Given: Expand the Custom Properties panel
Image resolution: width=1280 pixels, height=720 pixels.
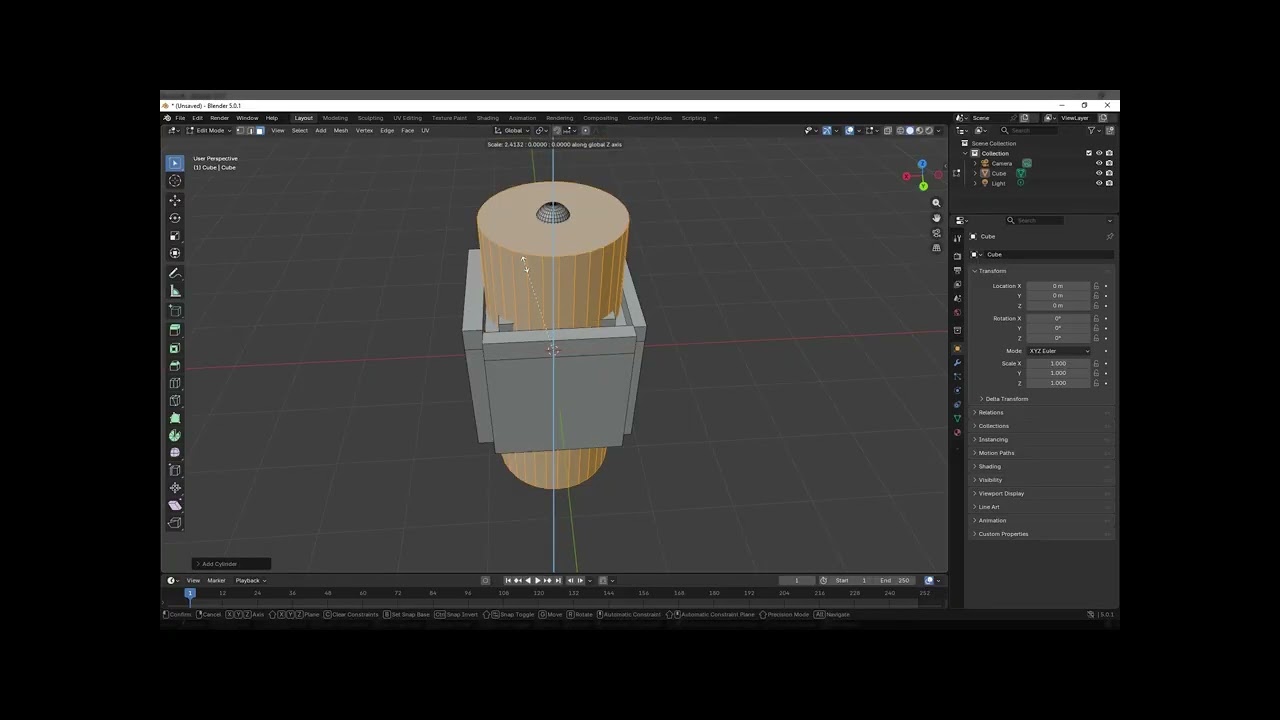Looking at the screenshot, I should 1001,534.
